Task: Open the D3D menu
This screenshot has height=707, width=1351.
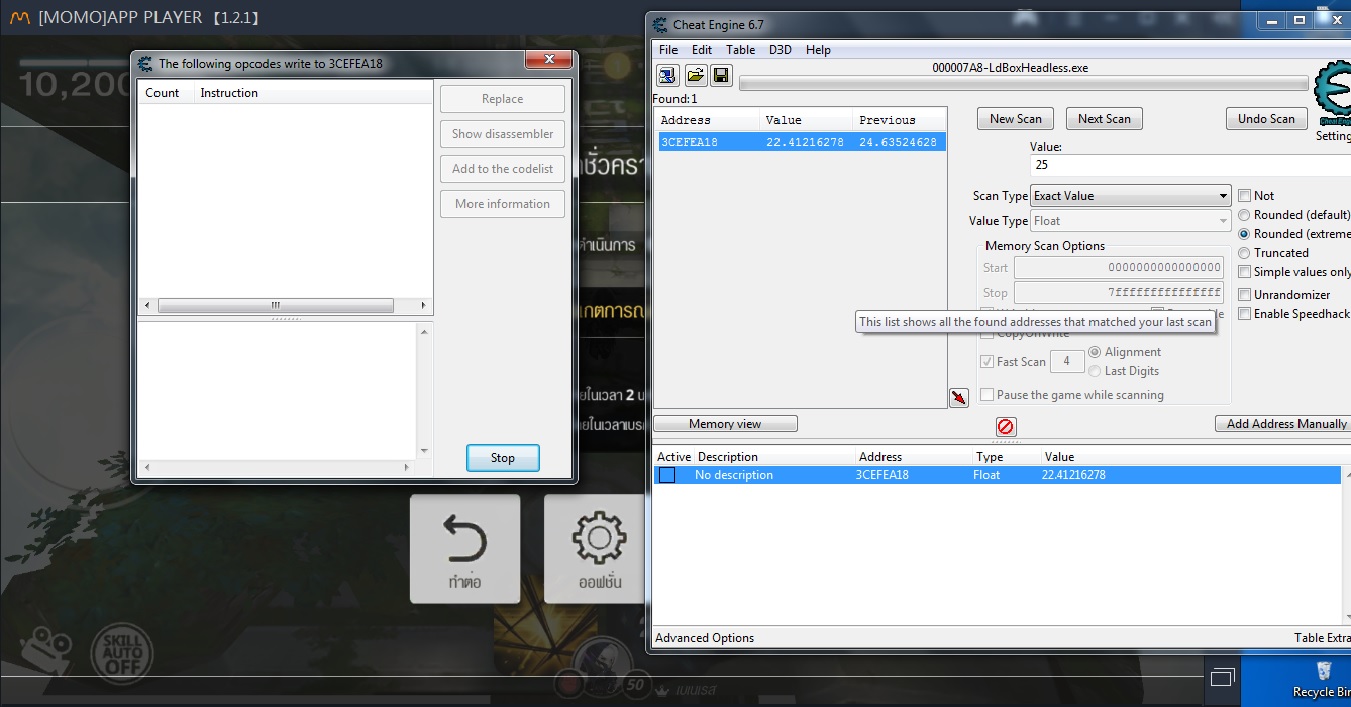Action: tap(780, 50)
